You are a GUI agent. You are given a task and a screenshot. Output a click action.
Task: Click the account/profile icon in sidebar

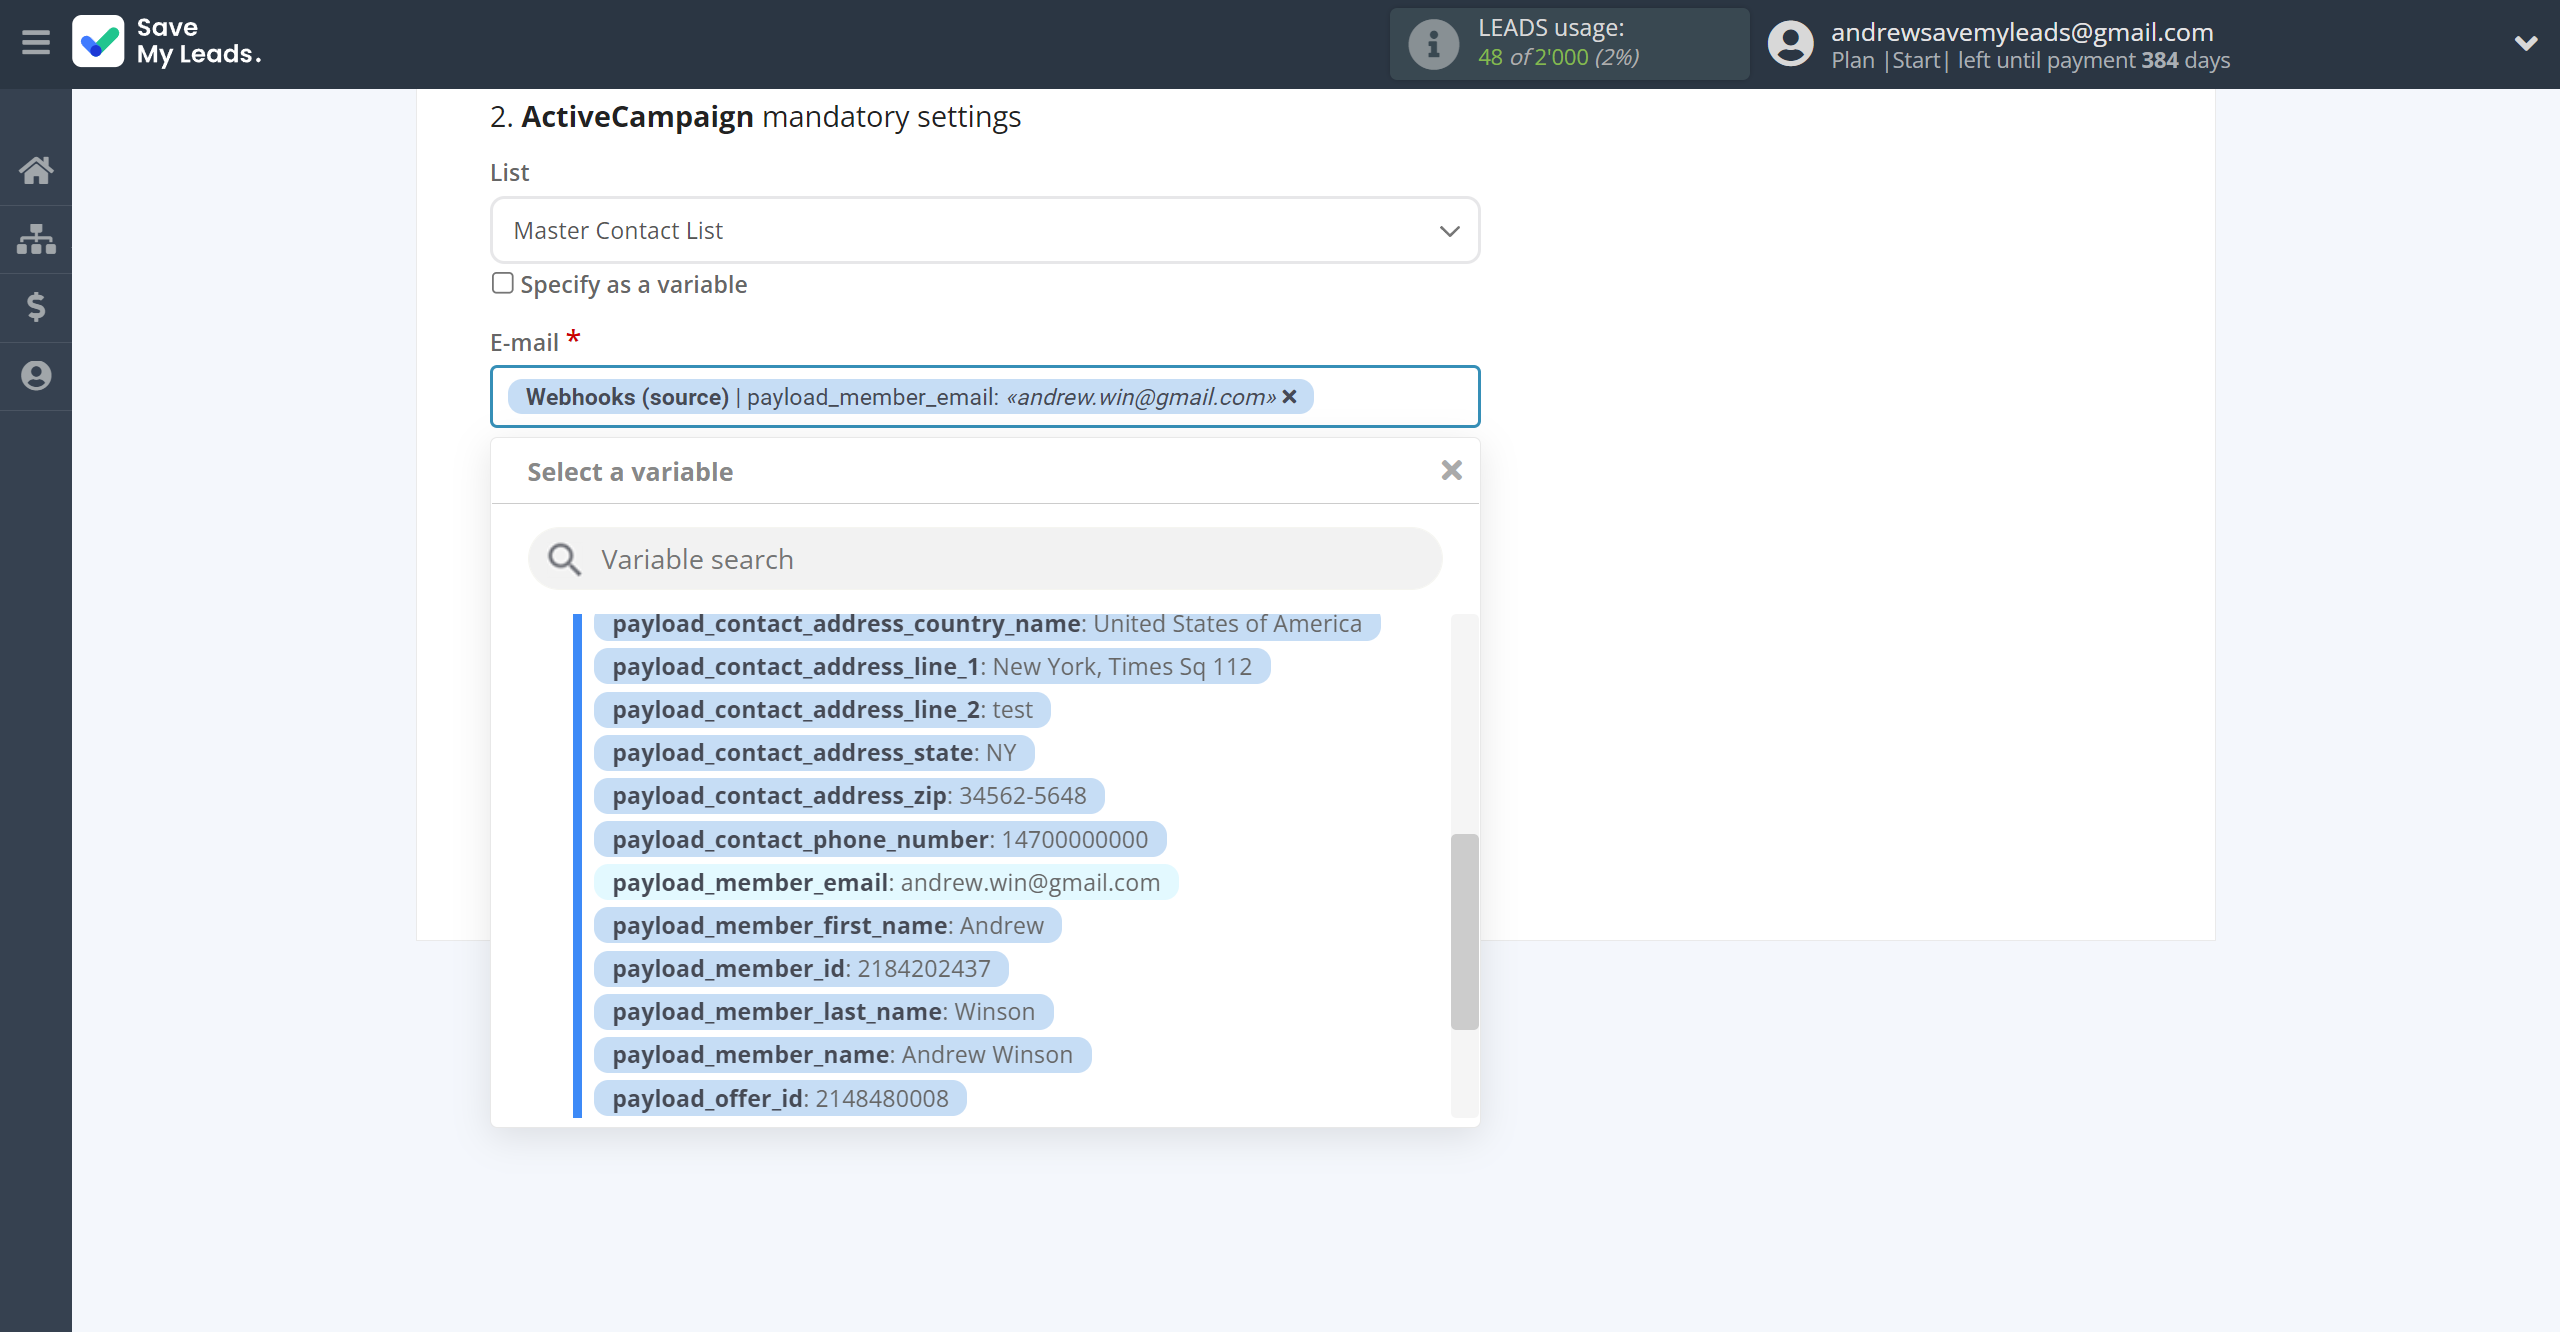(x=36, y=374)
